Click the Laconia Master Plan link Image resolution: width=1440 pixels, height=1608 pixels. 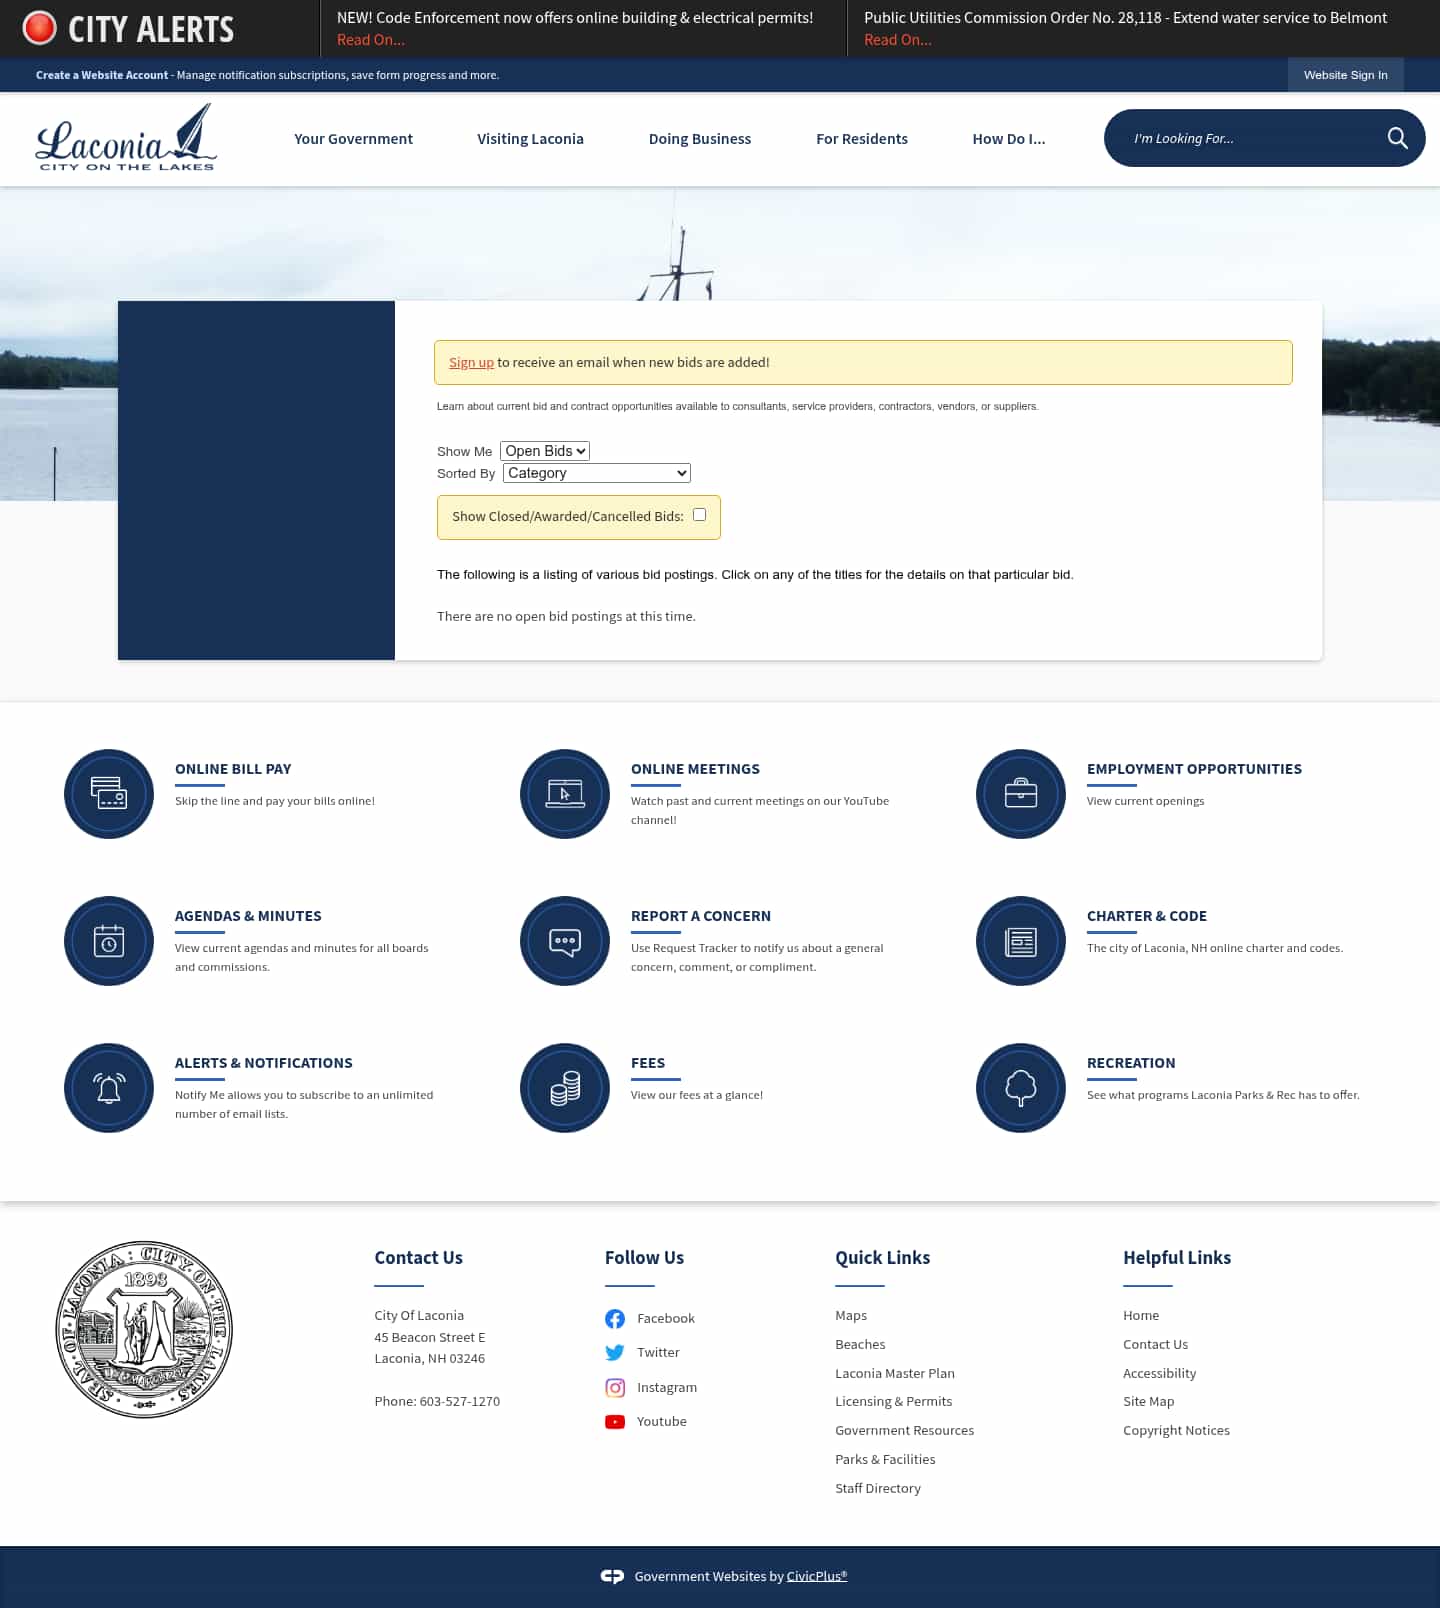tap(895, 1374)
